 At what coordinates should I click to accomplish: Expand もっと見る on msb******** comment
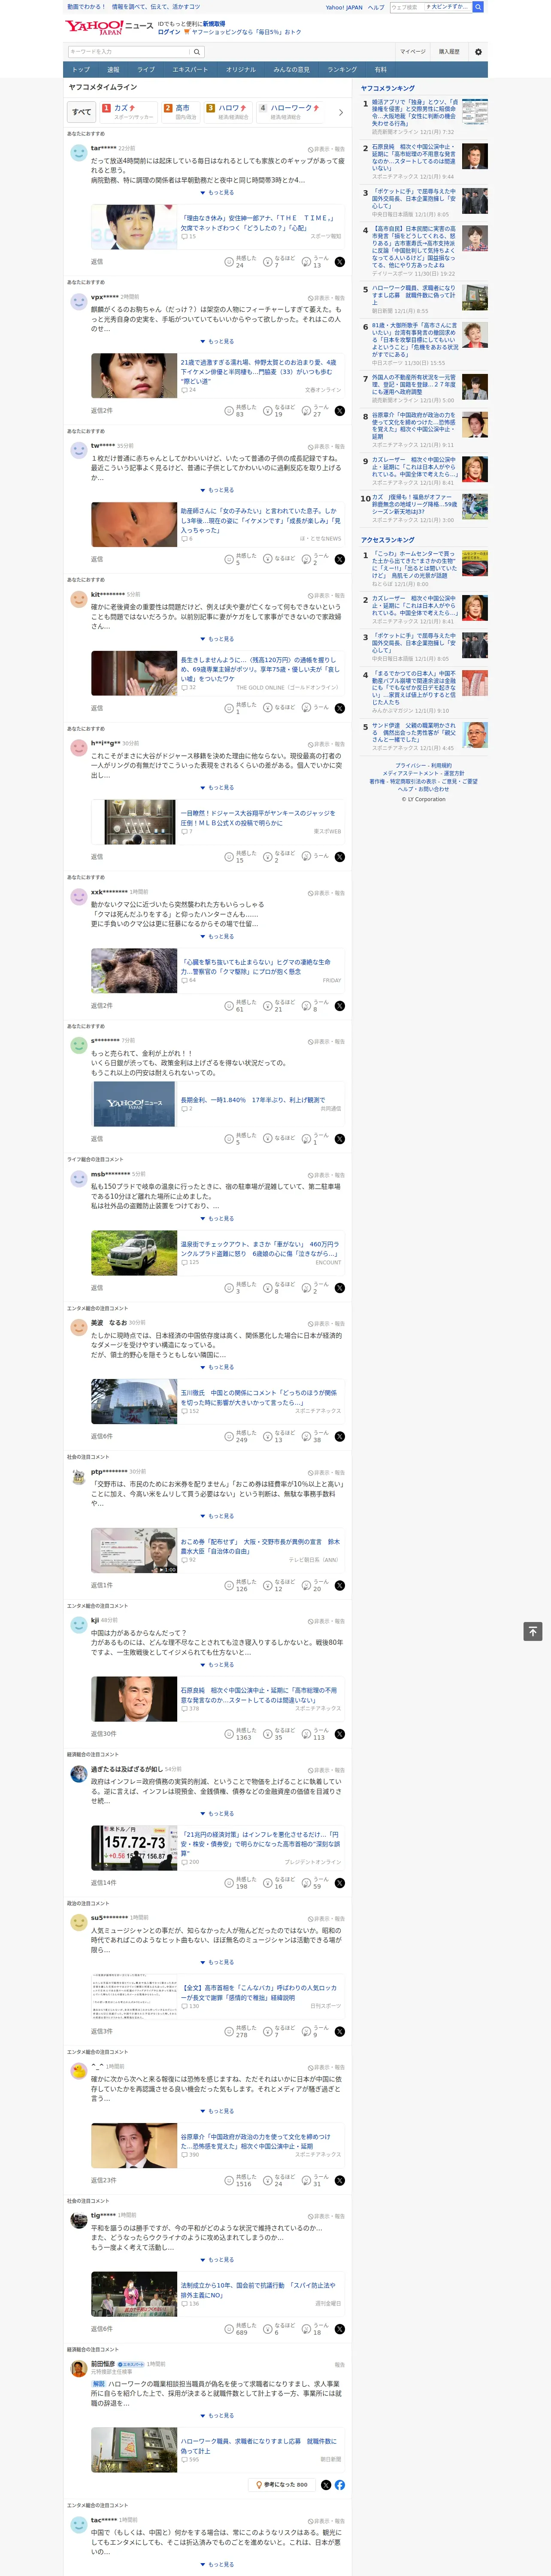[x=218, y=1219]
